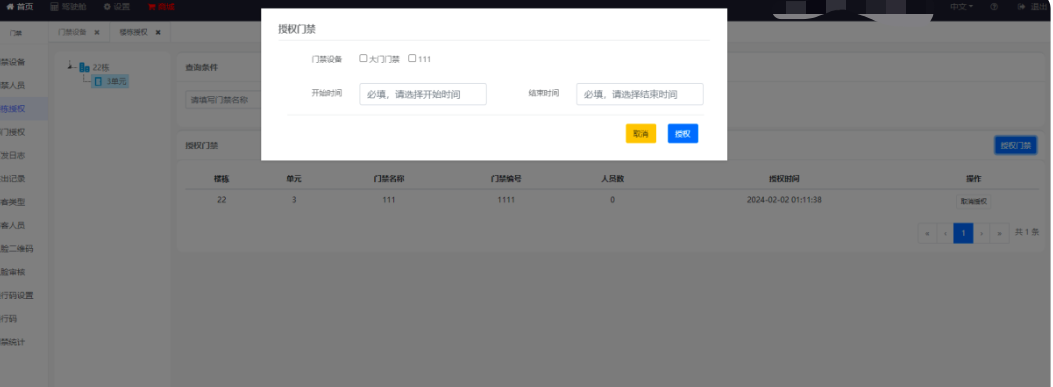Open 设置 gear in top navigation
Image resolution: width=1053 pixels, height=387 pixels.
[x=117, y=7]
